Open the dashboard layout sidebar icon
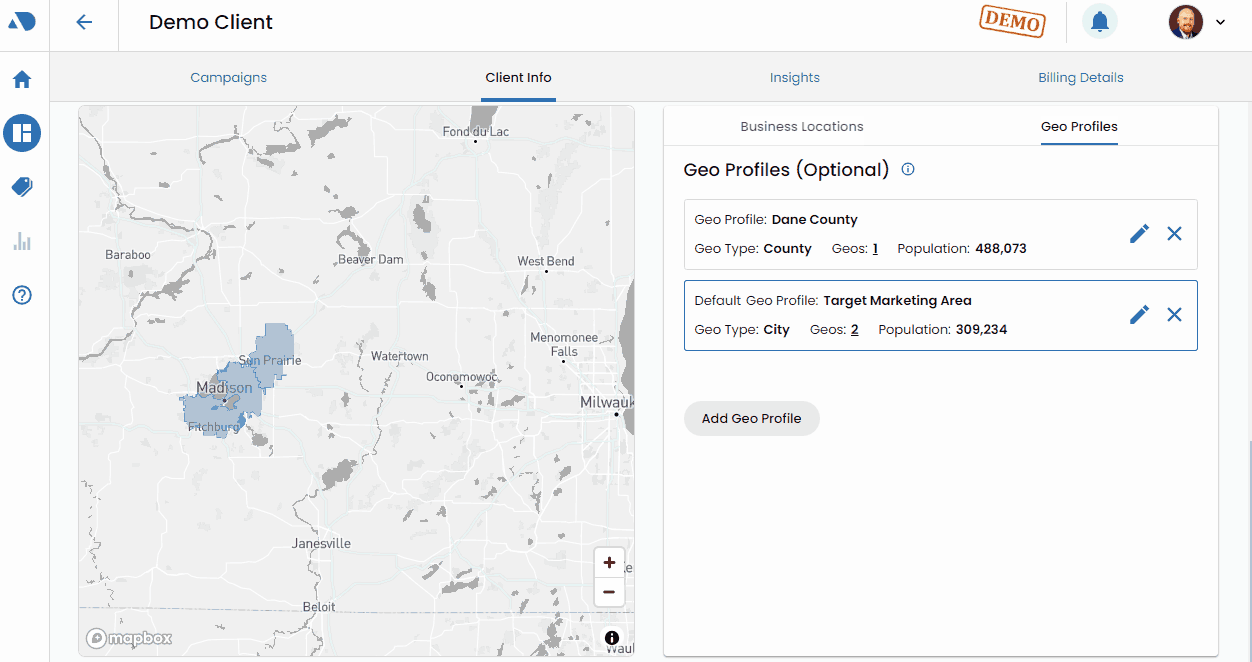This screenshot has width=1252, height=662. click(22, 132)
